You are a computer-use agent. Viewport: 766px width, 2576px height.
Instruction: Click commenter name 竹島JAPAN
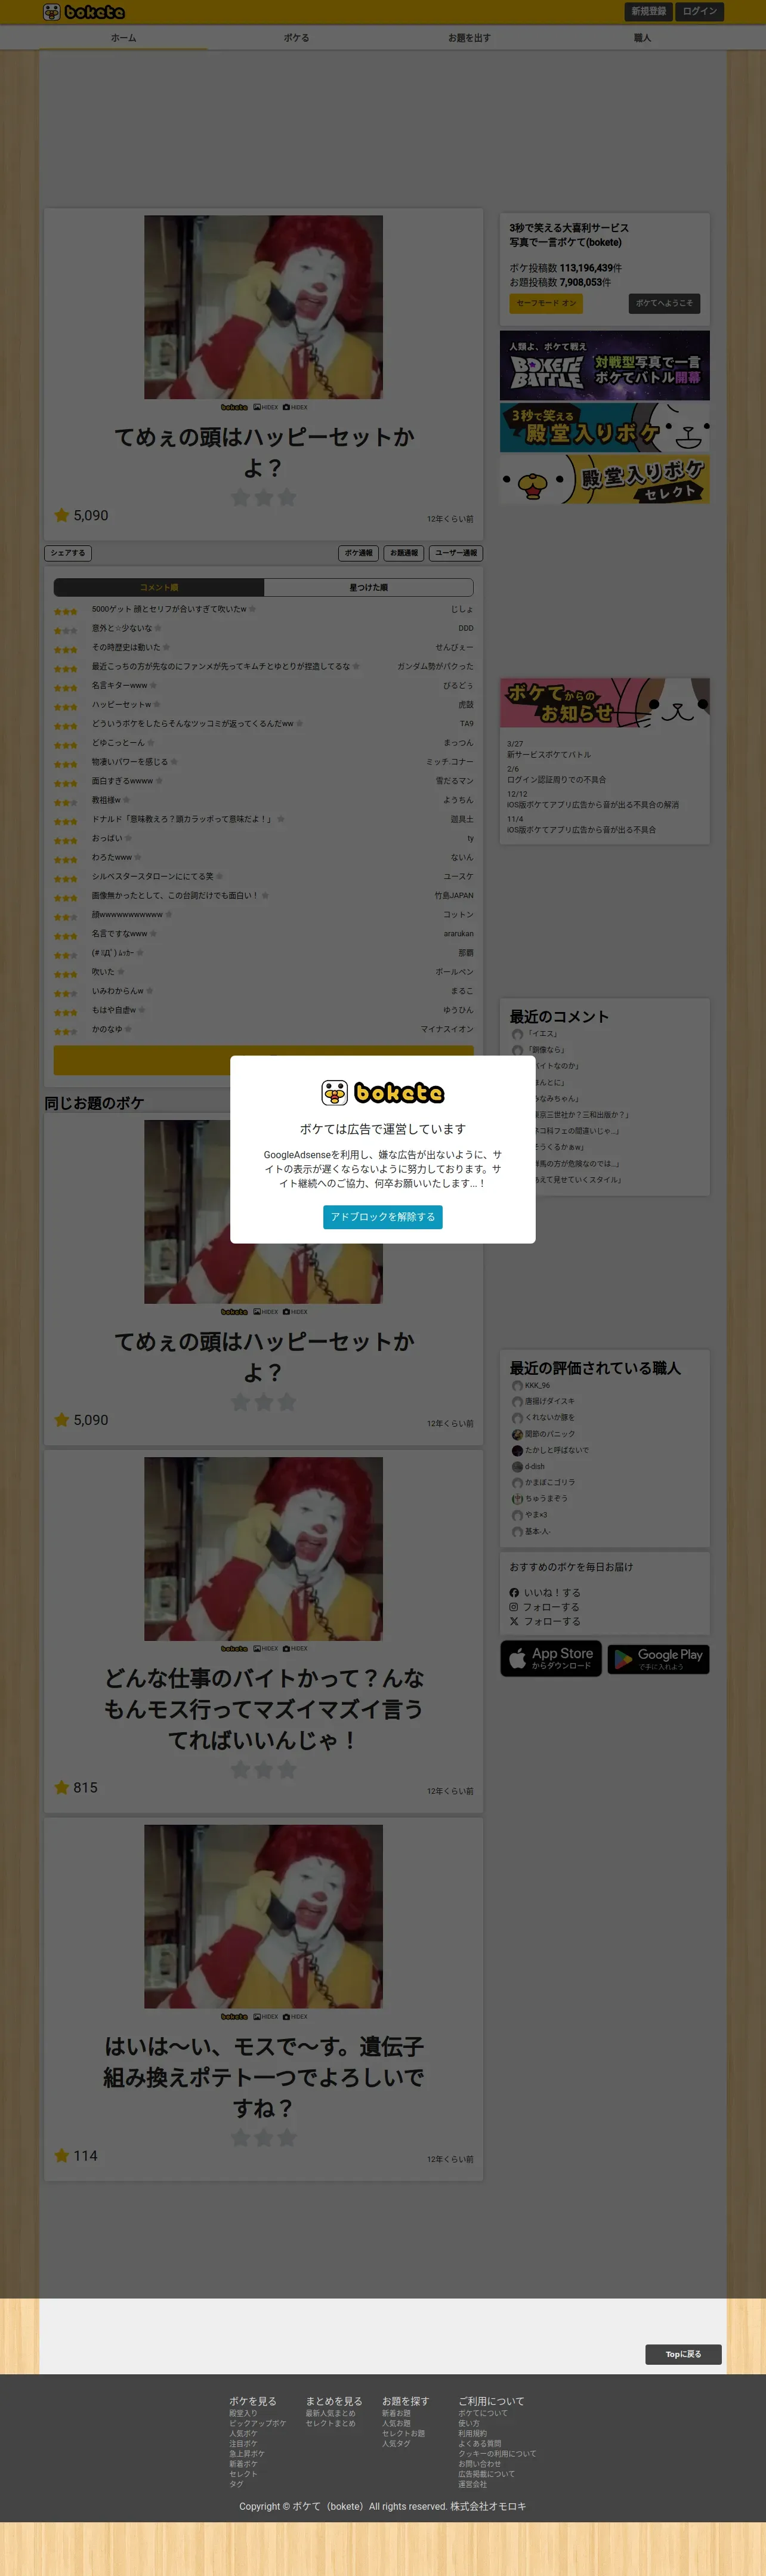pos(454,895)
